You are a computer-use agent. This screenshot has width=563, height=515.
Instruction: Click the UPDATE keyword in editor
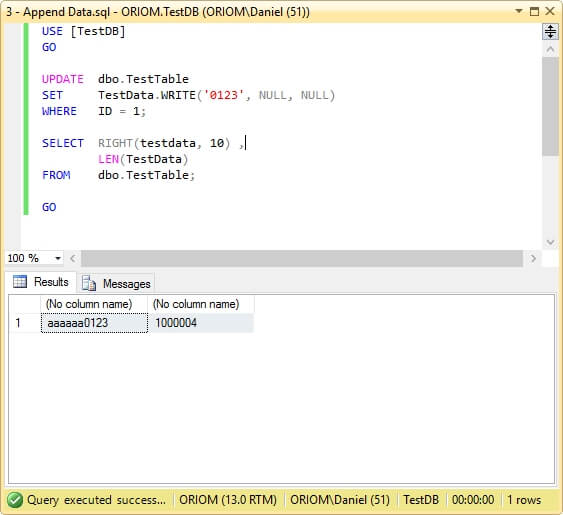click(x=62, y=79)
